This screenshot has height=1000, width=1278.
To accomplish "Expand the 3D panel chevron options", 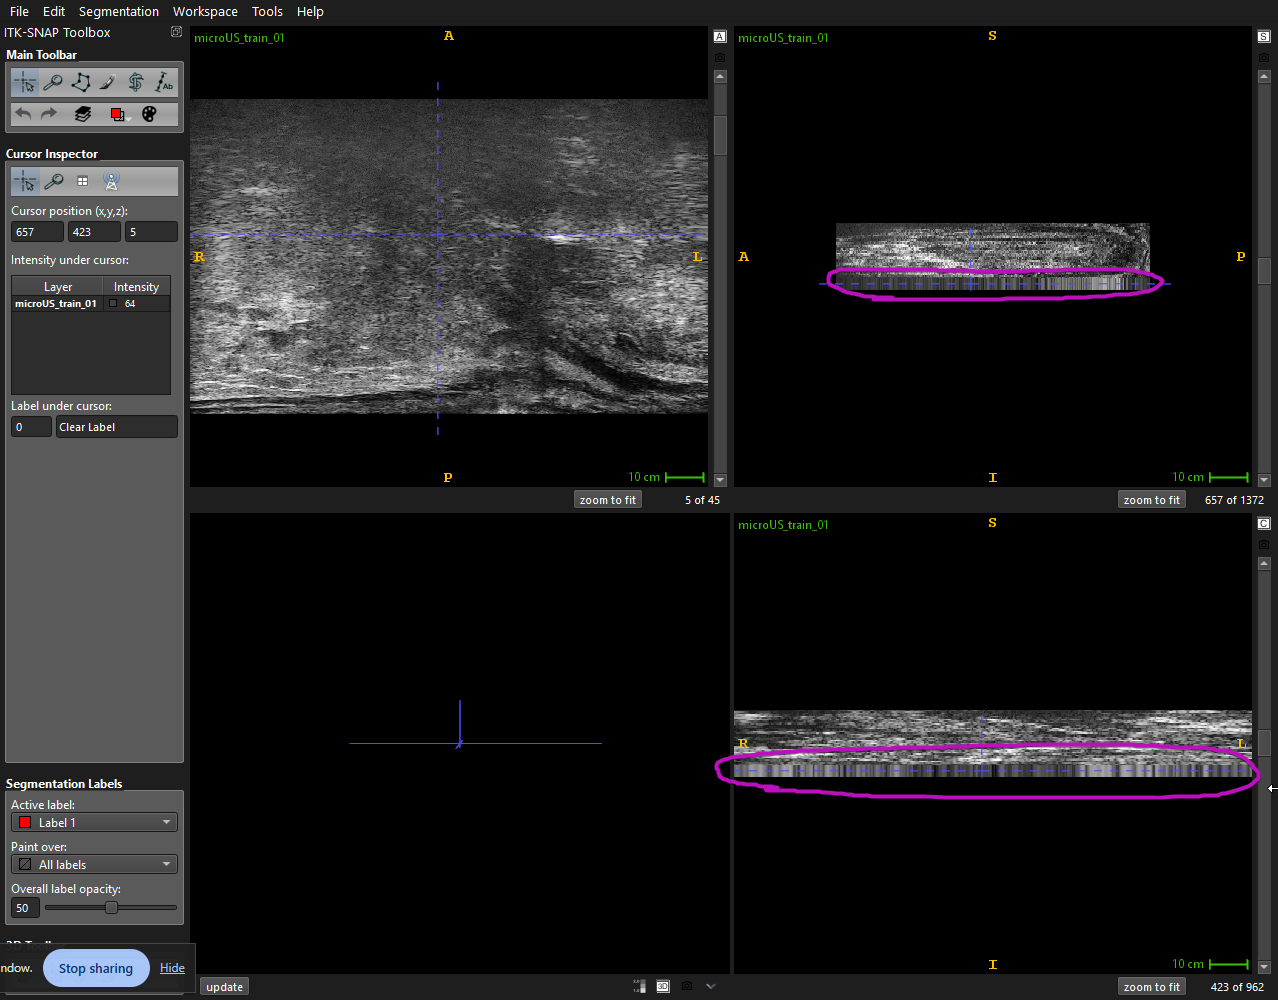I will coord(711,986).
